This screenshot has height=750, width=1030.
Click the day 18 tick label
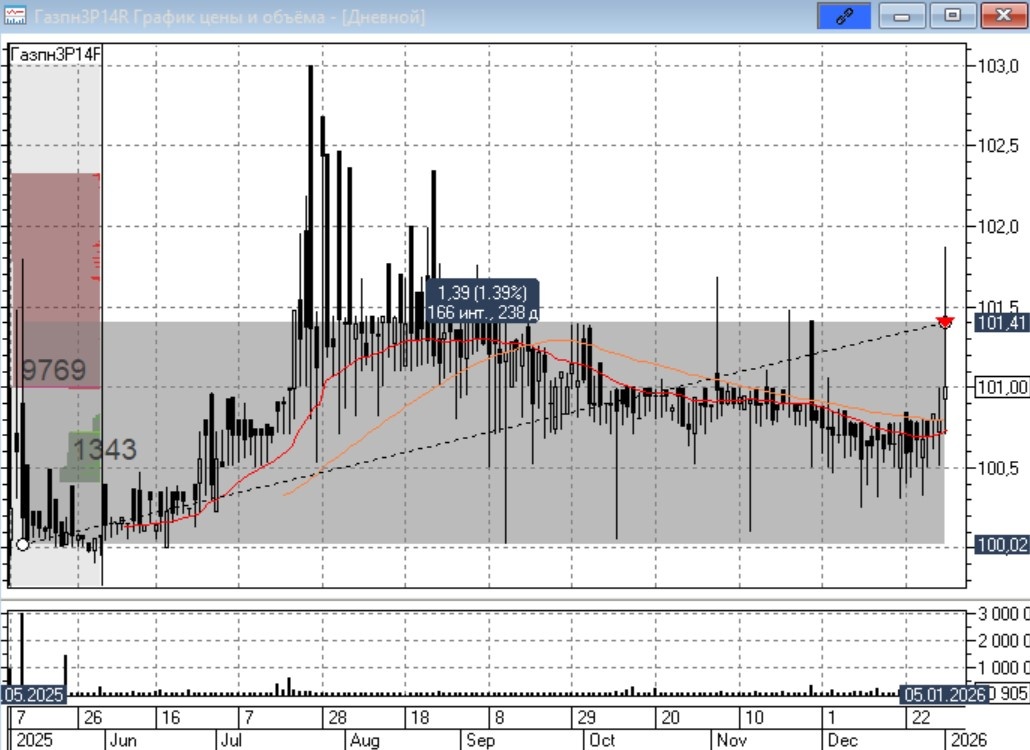click(420, 717)
